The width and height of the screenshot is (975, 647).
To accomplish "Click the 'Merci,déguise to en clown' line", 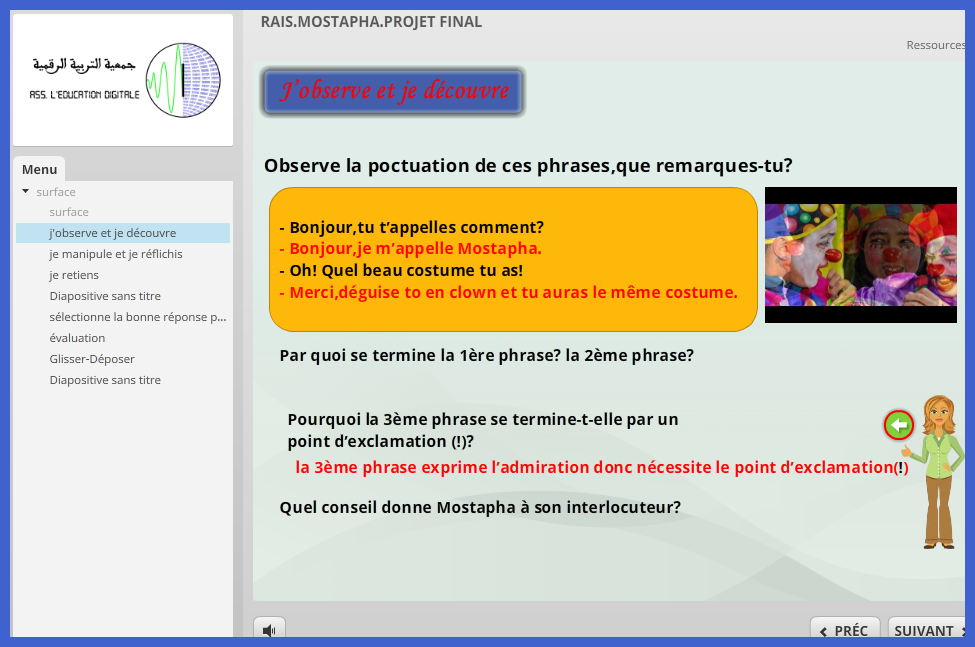I will click(508, 292).
